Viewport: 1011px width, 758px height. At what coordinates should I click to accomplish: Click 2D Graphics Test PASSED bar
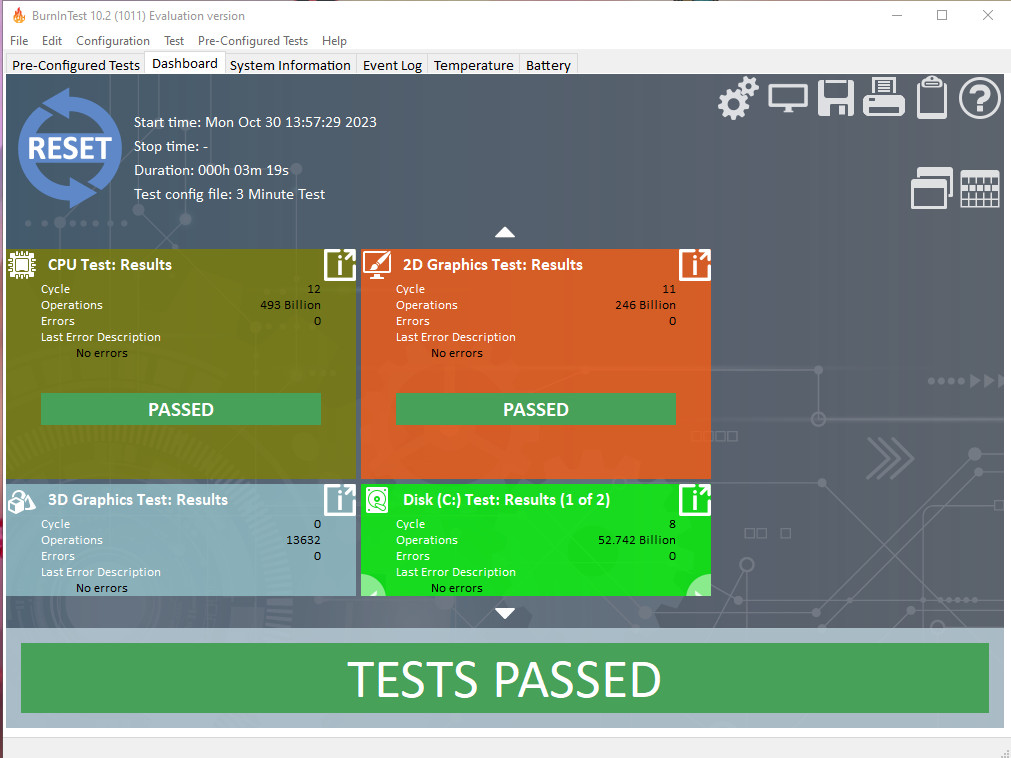click(536, 409)
